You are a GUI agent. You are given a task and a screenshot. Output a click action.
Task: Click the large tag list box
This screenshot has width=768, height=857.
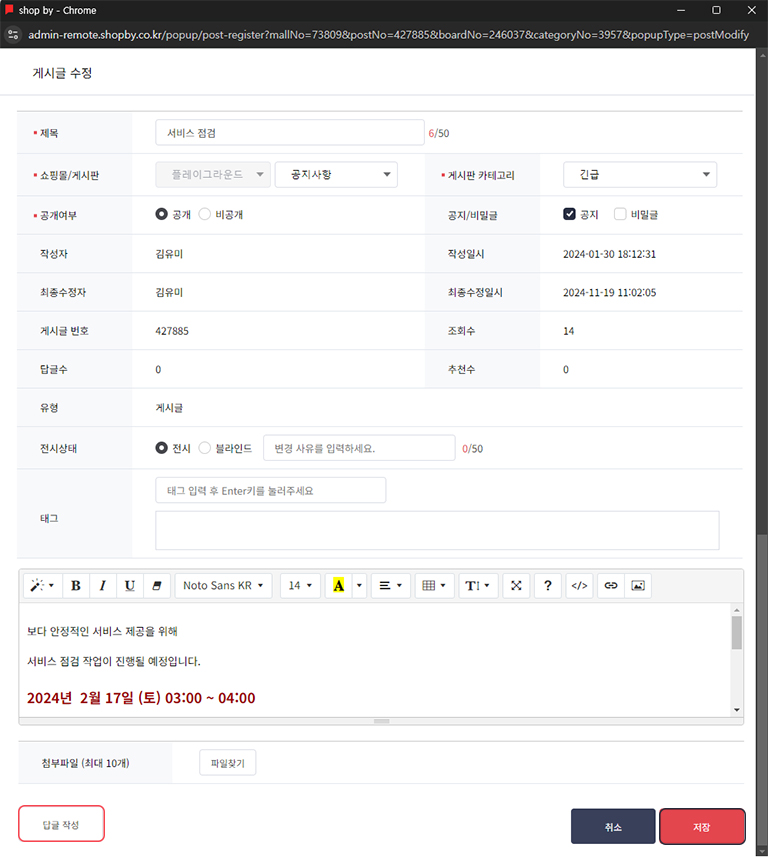437,531
